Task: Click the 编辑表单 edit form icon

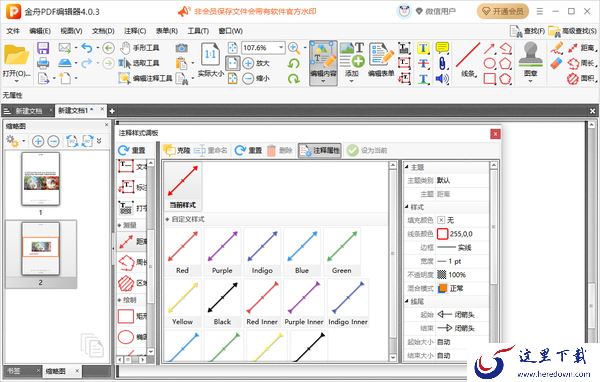Action: 381,60
